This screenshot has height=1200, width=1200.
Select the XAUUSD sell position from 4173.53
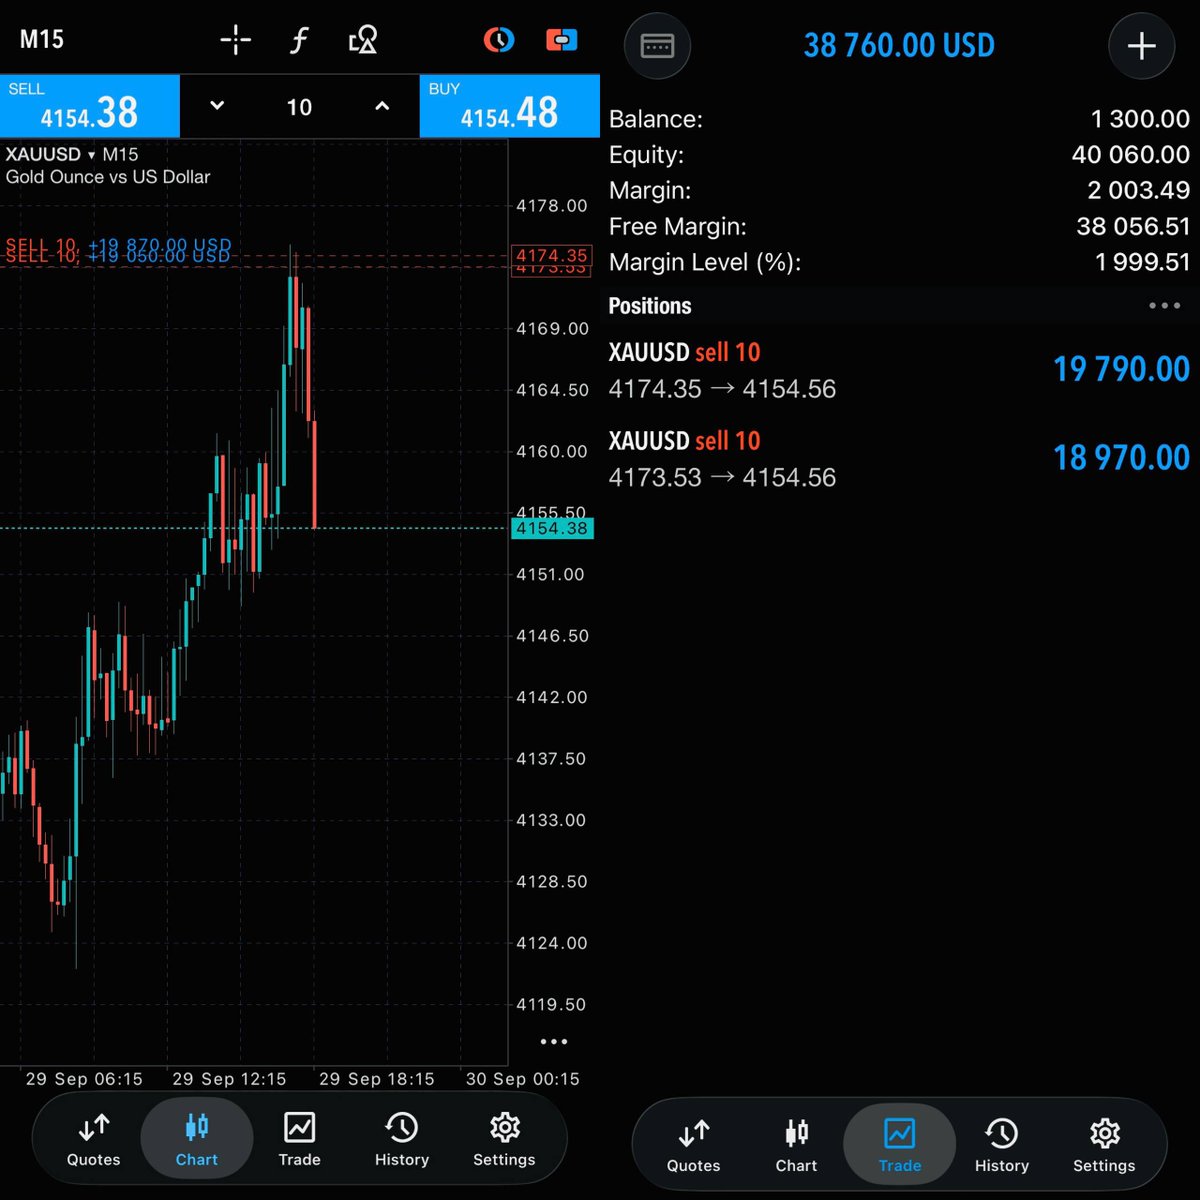pyautogui.click(x=900, y=459)
